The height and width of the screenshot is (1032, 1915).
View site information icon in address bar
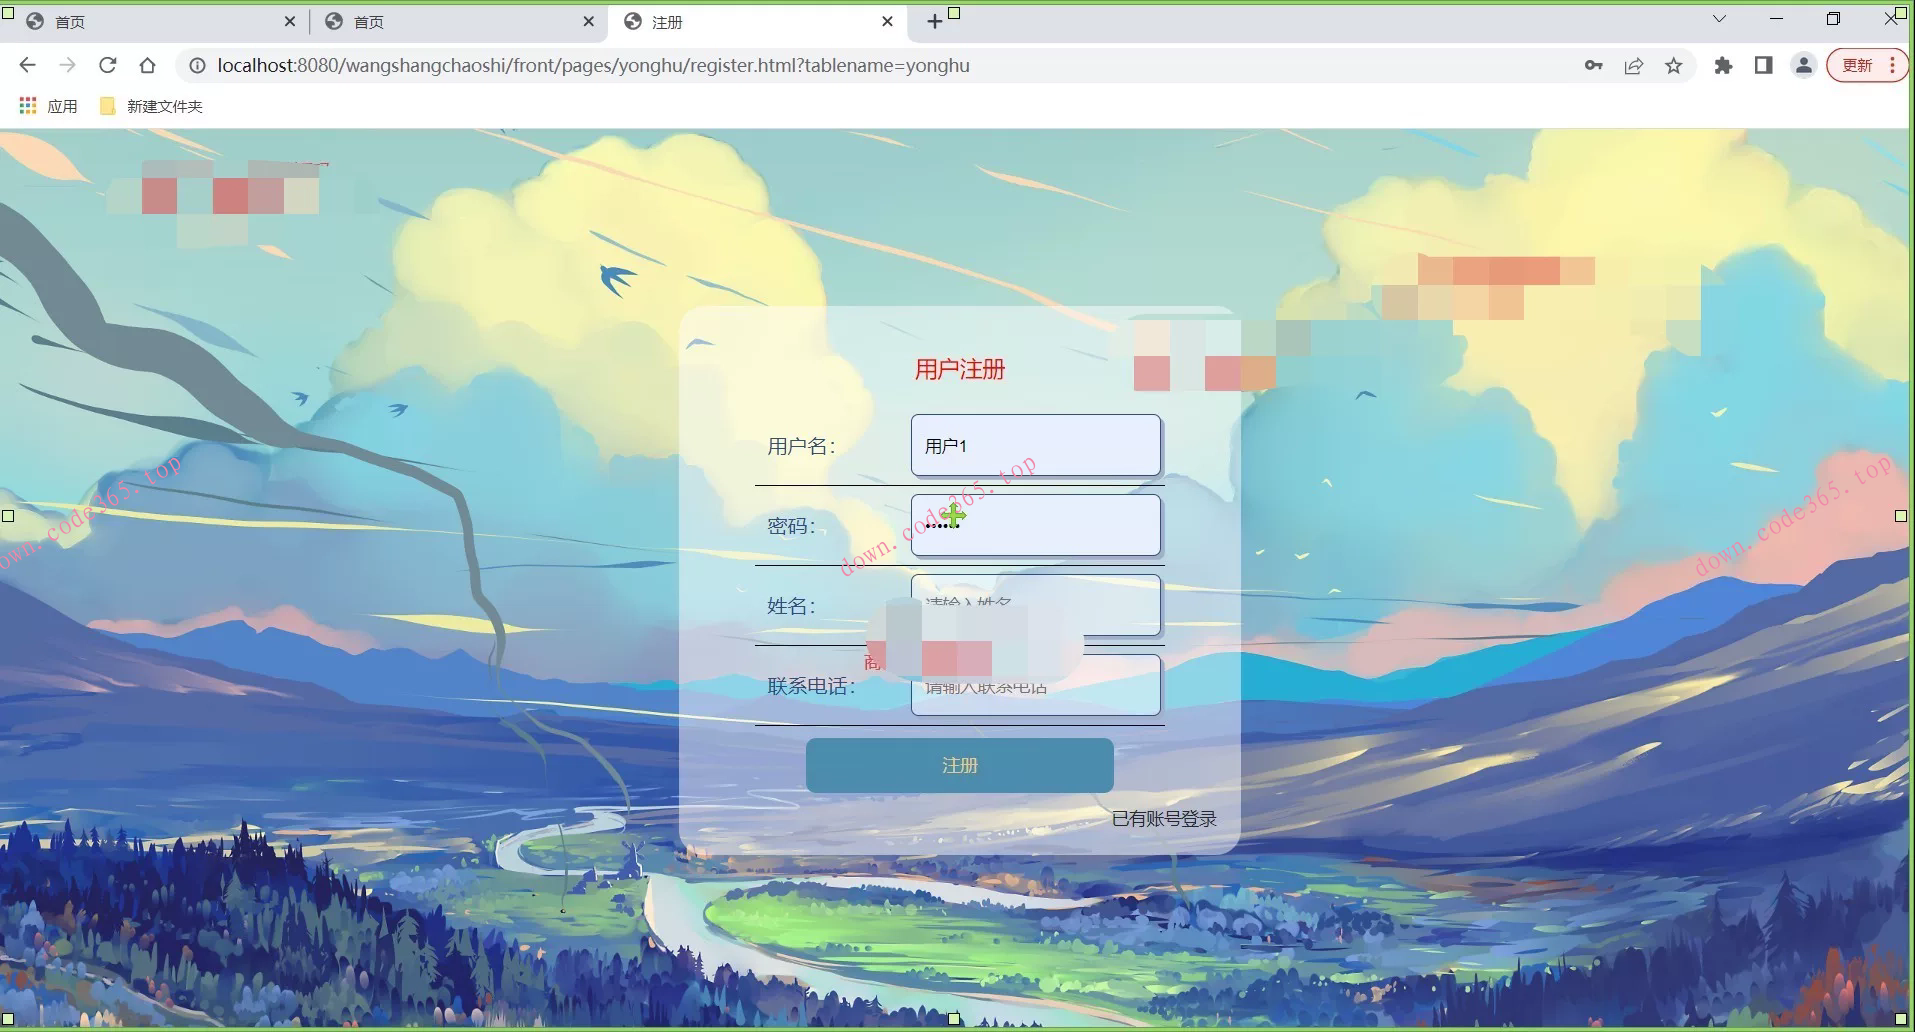point(198,66)
